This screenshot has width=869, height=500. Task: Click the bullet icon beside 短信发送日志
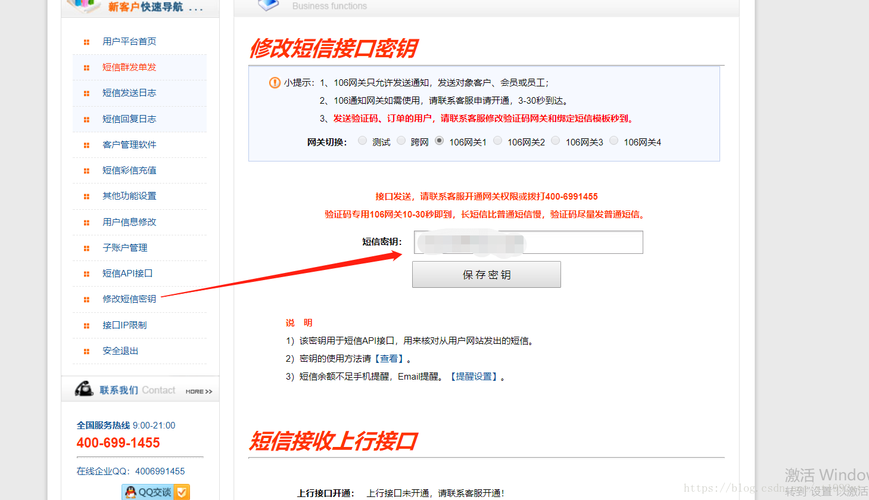point(86,94)
